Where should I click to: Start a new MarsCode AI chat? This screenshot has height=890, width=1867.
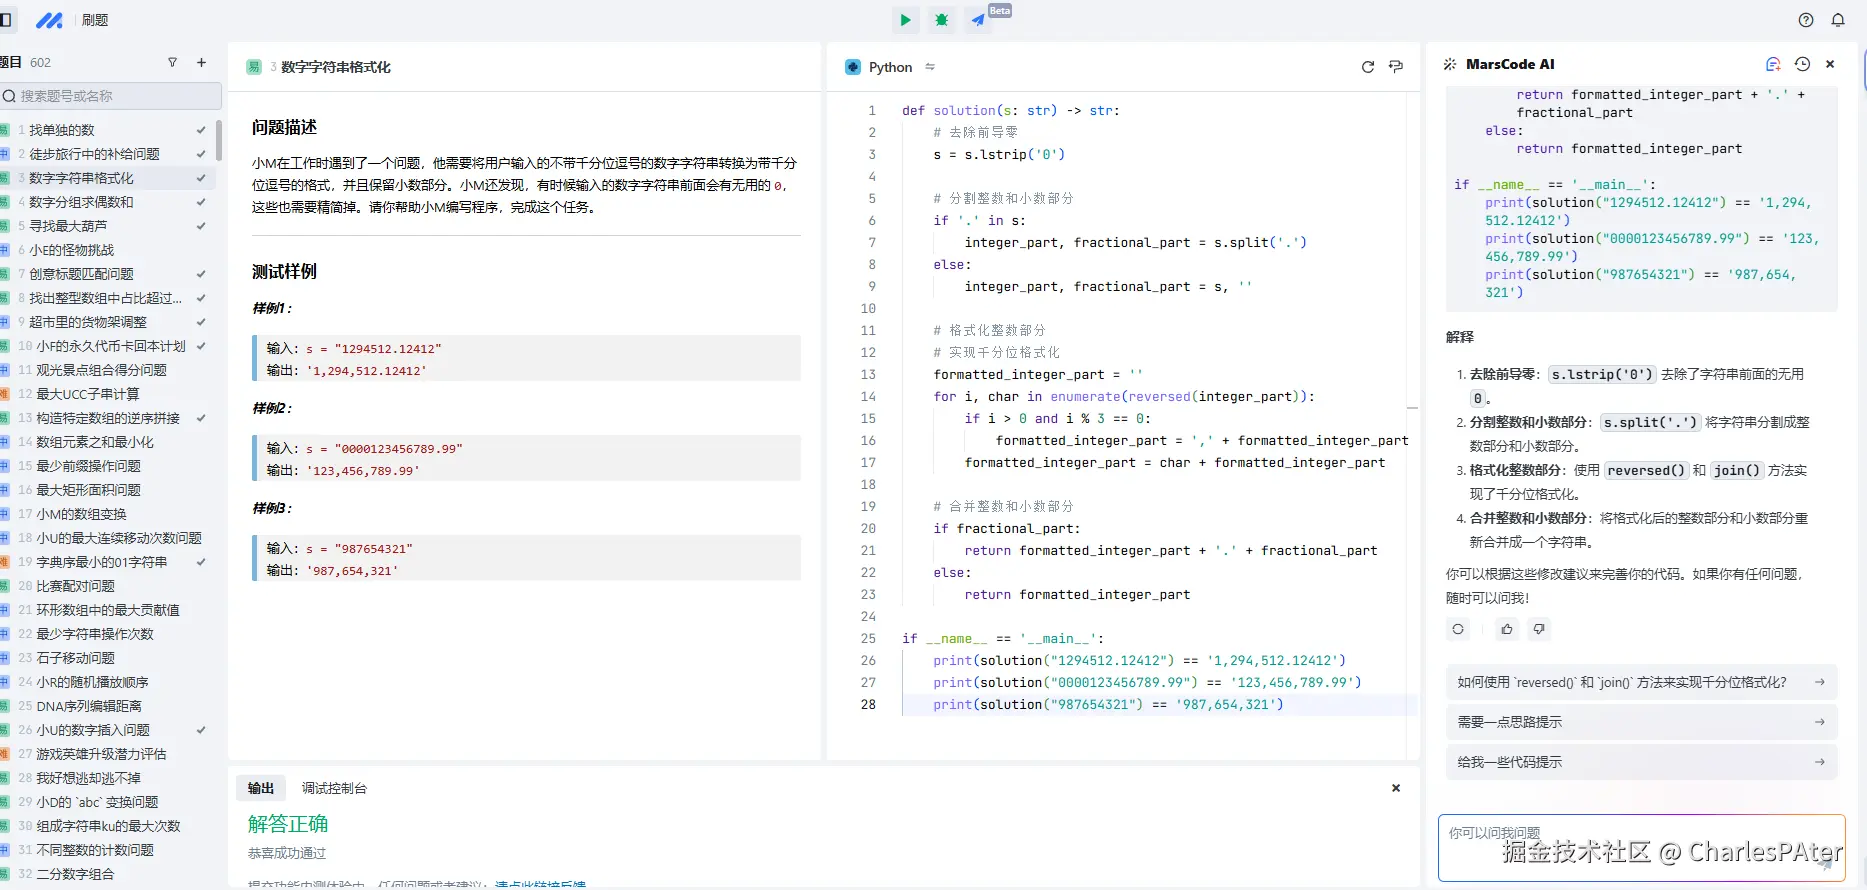(x=1773, y=64)
